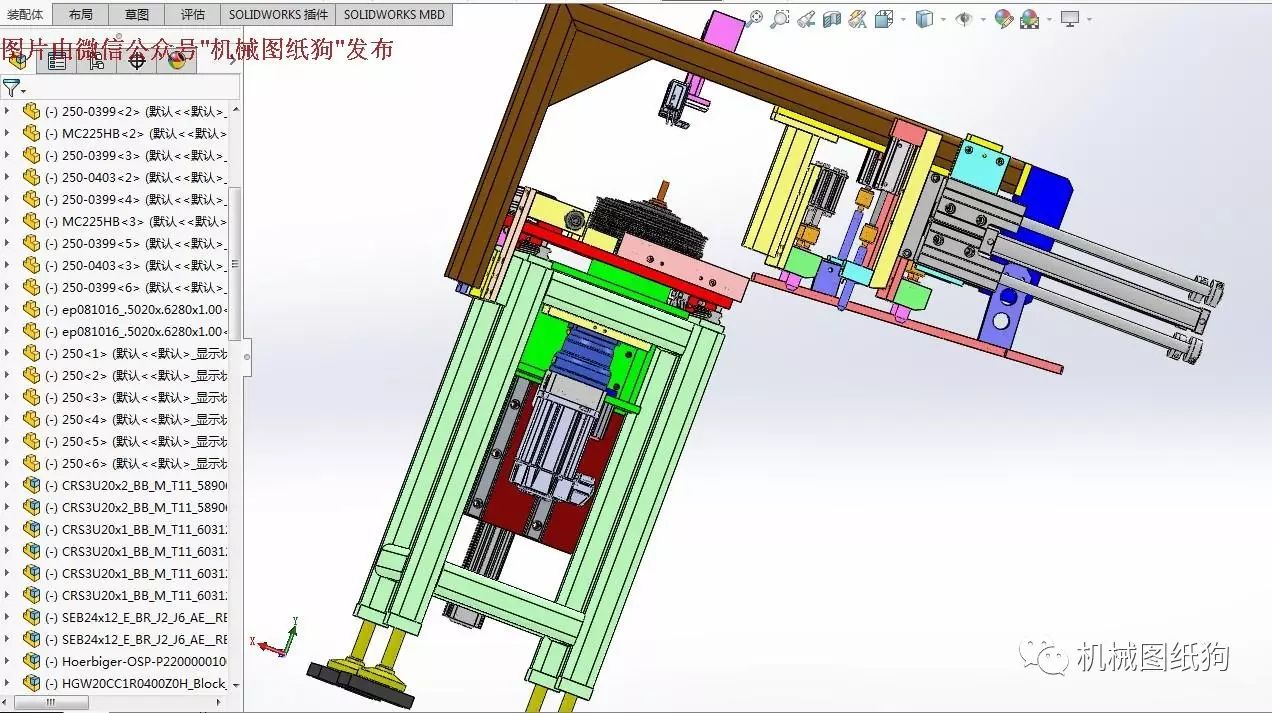Open the SOLIDWORKS MBD tab
1272x713 pixels.
coord(394,15)
